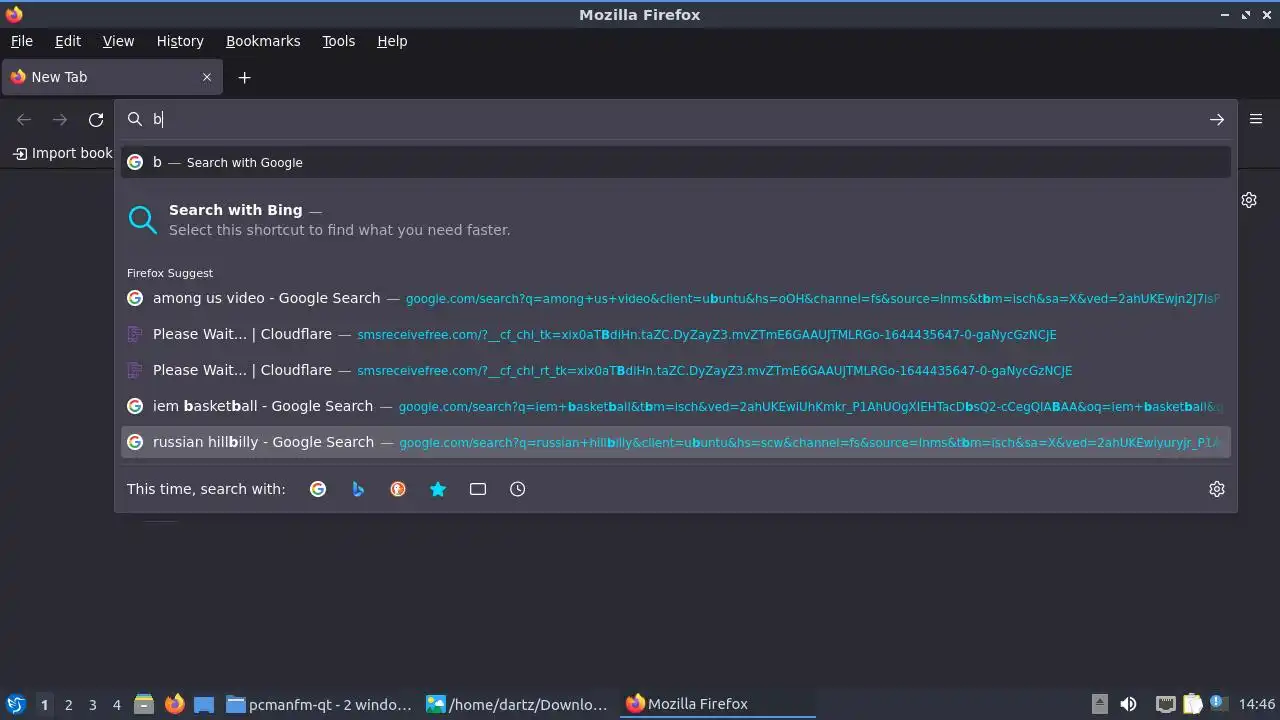This screenshot has width=1280, height=720.
Task: Click network status tray icon
Action: [1165, 704]
